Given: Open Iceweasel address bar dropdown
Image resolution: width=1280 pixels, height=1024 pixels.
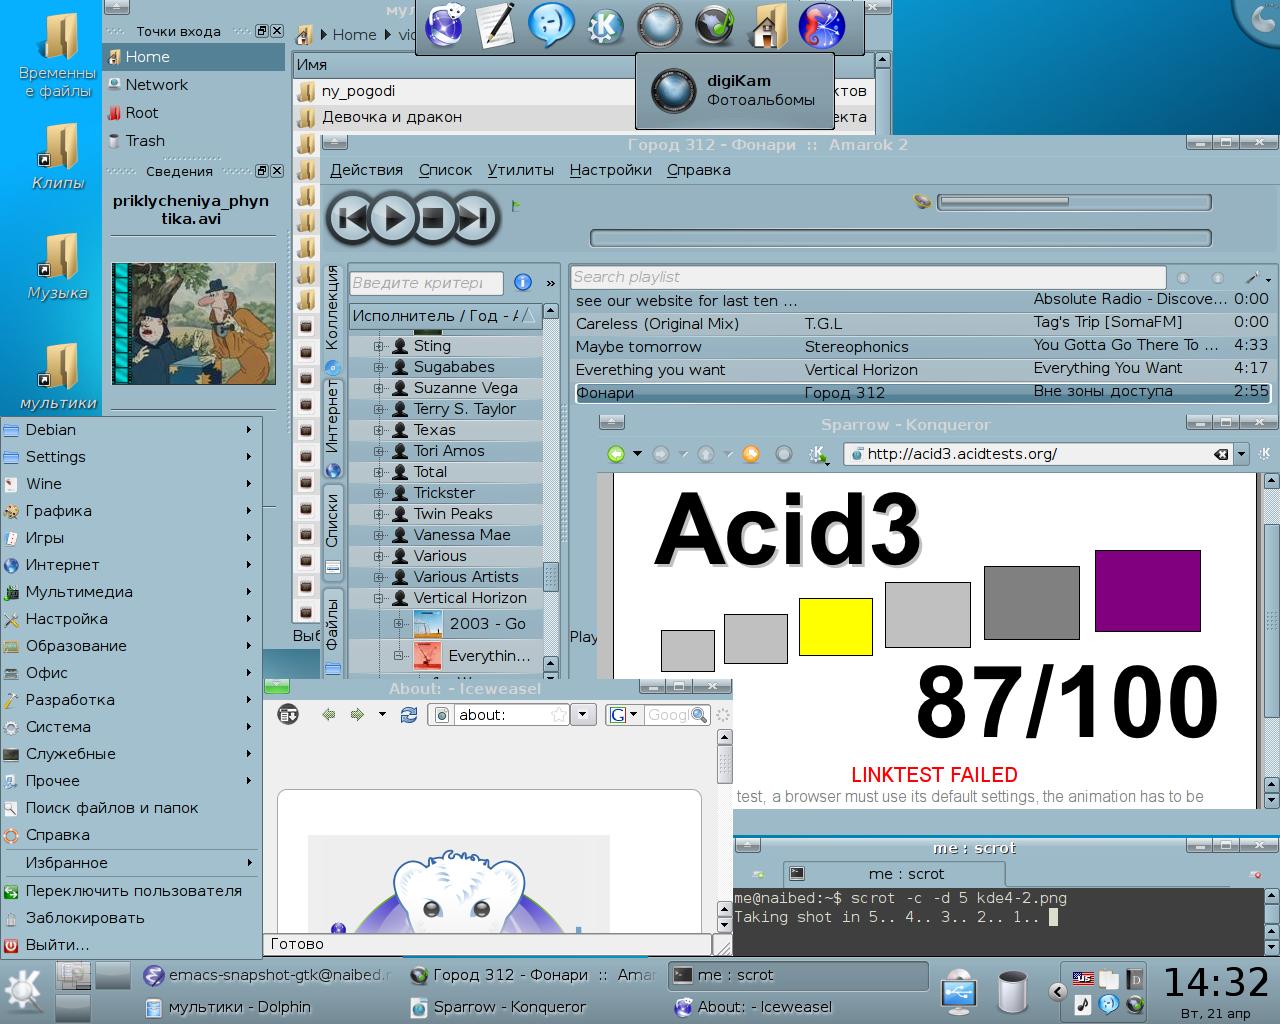Looking at the screenshot, I should click(x=582, y=714).
